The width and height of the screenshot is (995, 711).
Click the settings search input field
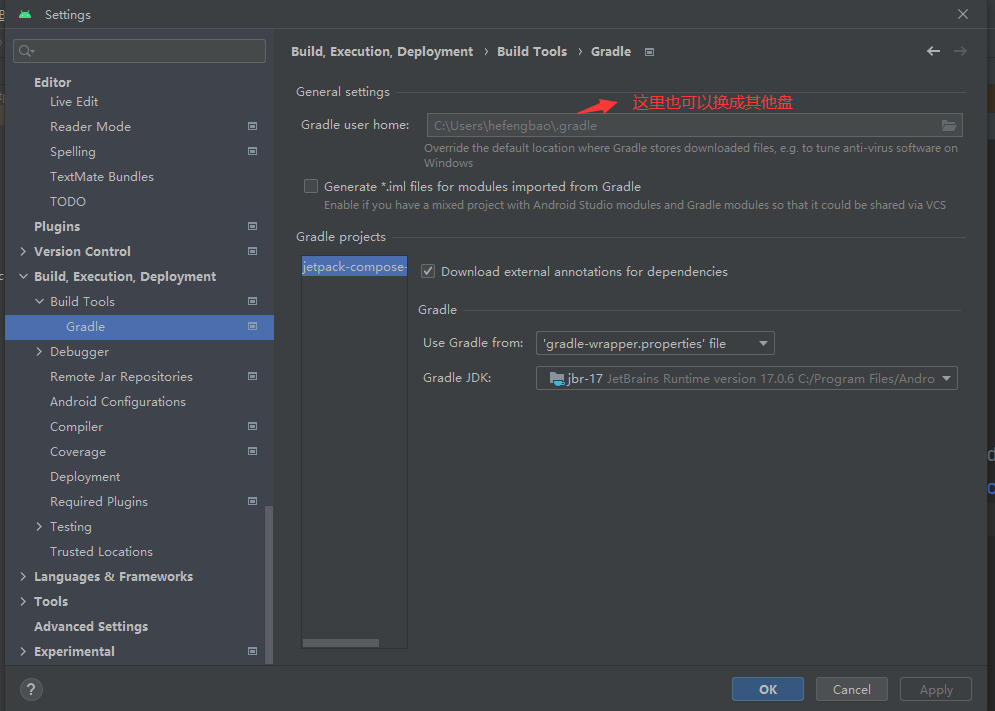point(140,51)
